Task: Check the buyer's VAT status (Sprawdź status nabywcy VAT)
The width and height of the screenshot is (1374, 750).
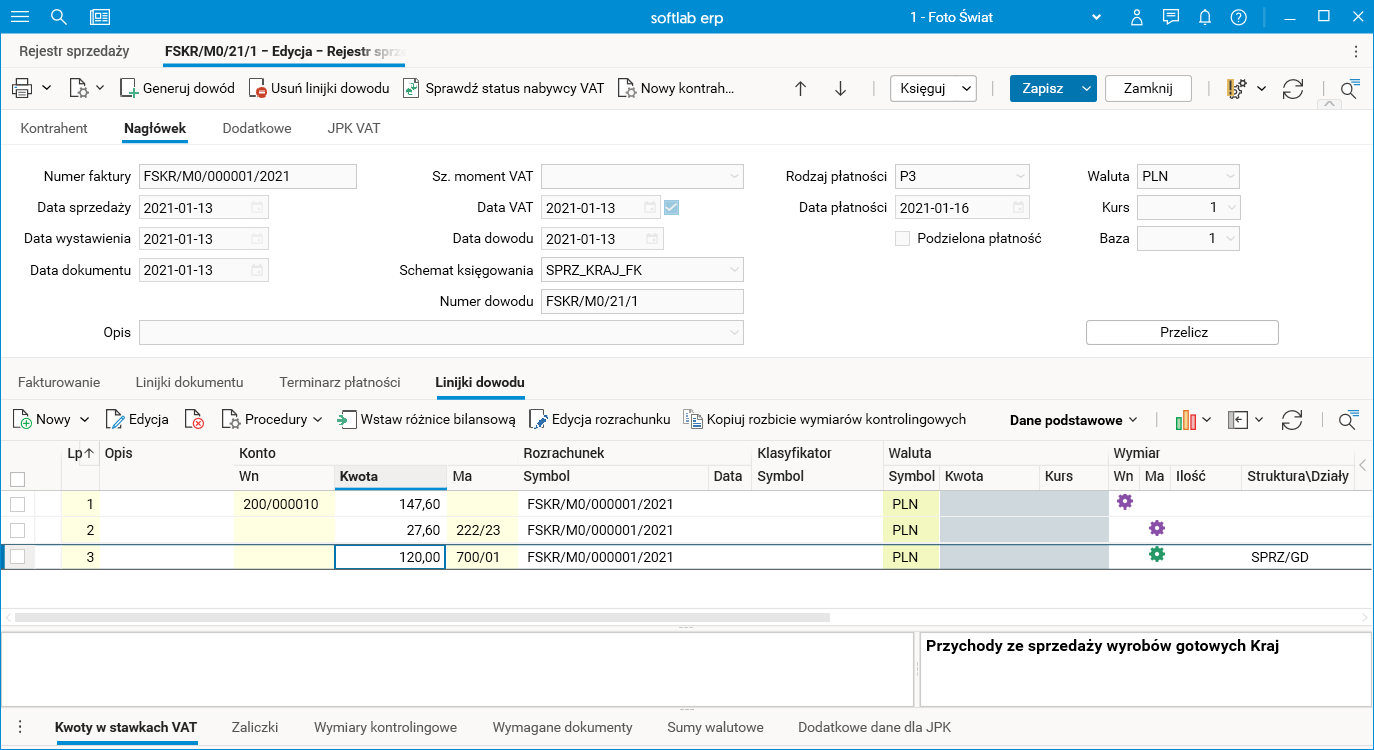Action: tap(411, 88)
